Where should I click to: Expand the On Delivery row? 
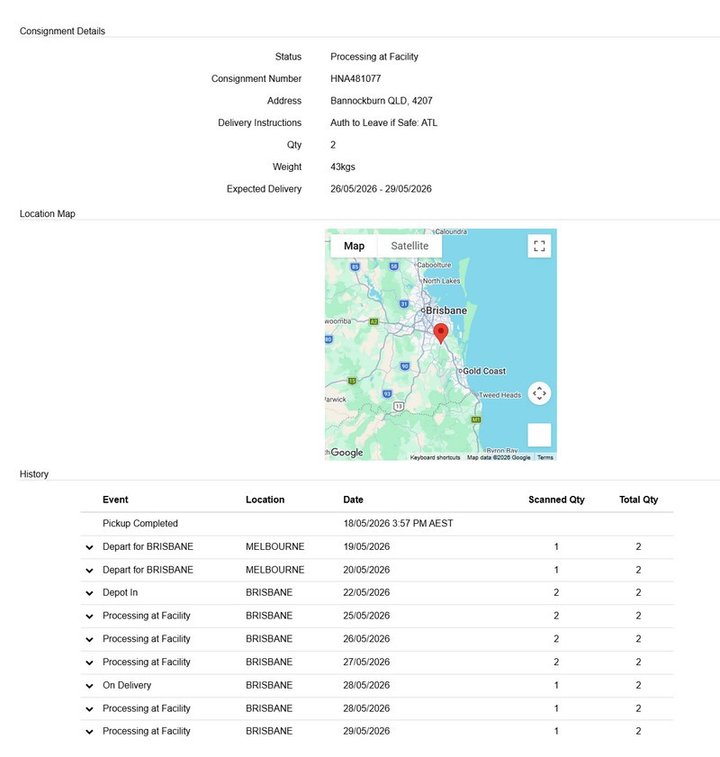[x=89, y=686]
